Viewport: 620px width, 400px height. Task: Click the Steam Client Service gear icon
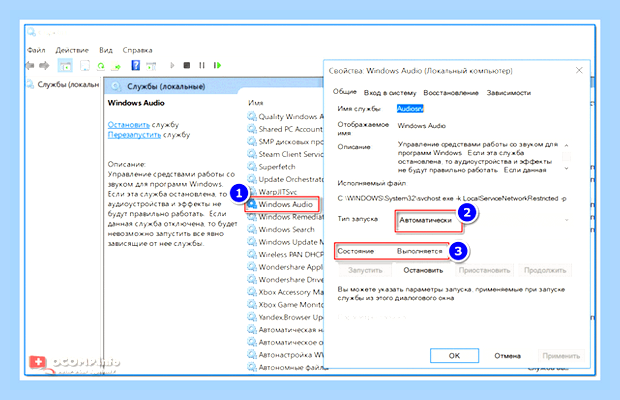click(x=252, y=154)
